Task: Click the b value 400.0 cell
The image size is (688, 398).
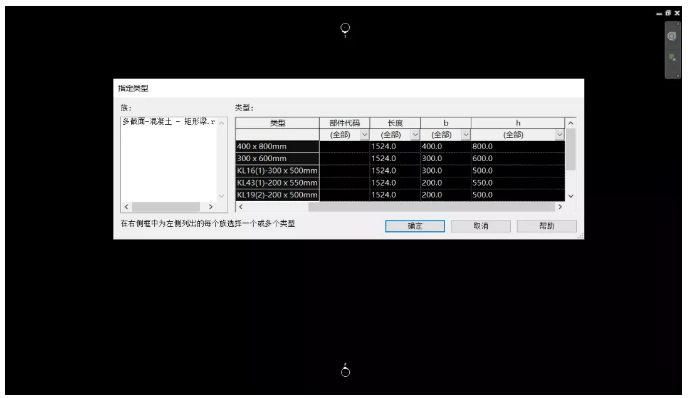Action: click(x=446, y=146)
